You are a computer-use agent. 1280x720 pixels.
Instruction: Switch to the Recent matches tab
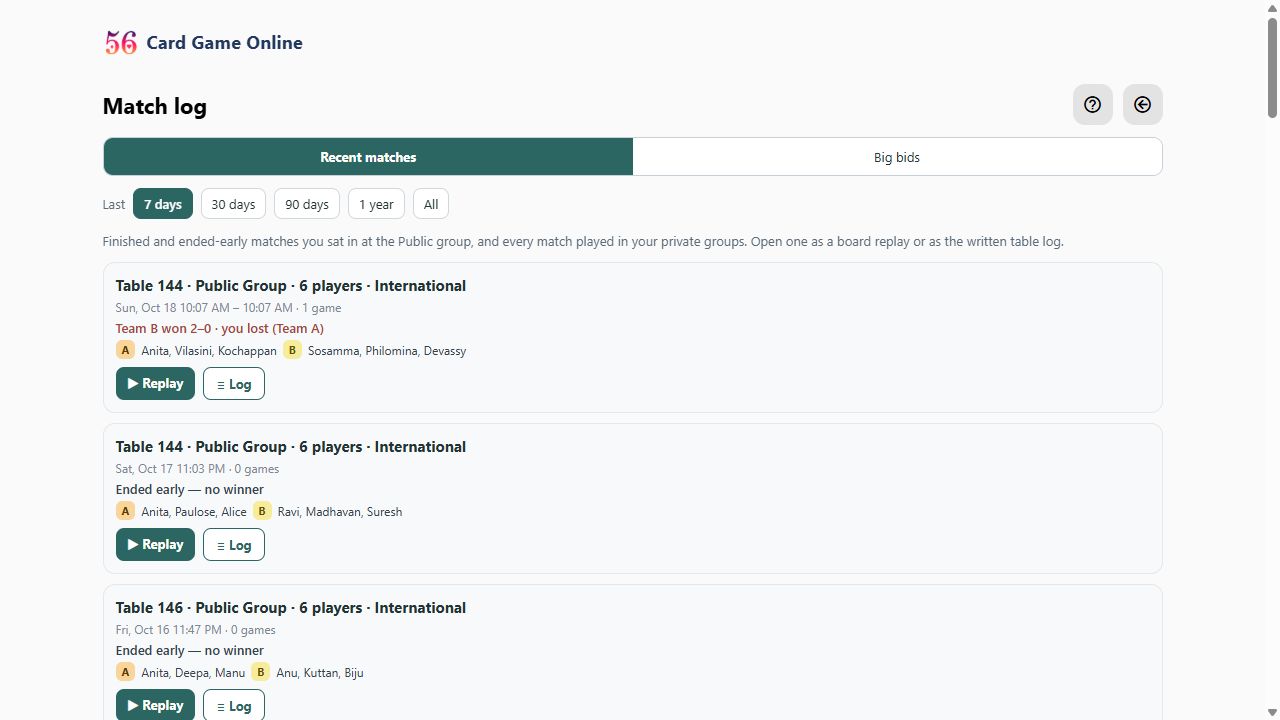point(368,157)
